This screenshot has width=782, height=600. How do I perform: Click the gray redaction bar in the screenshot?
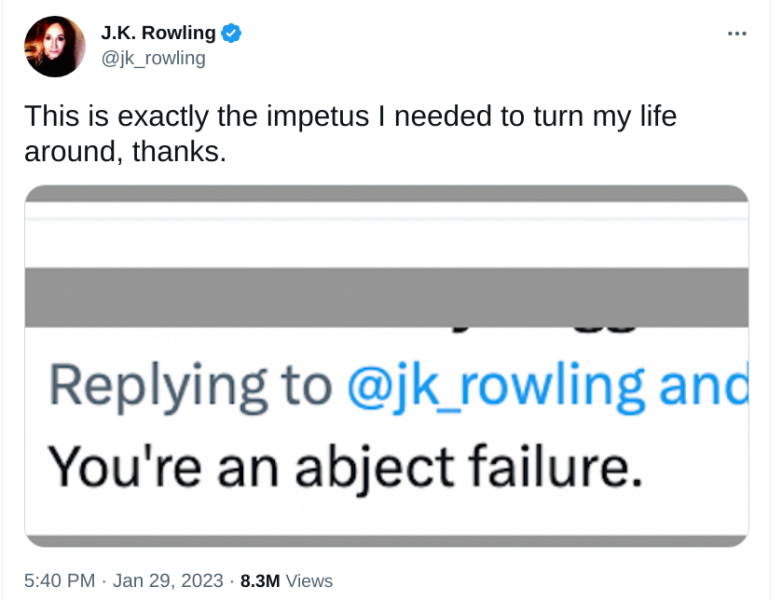click(x=386, y=297)
